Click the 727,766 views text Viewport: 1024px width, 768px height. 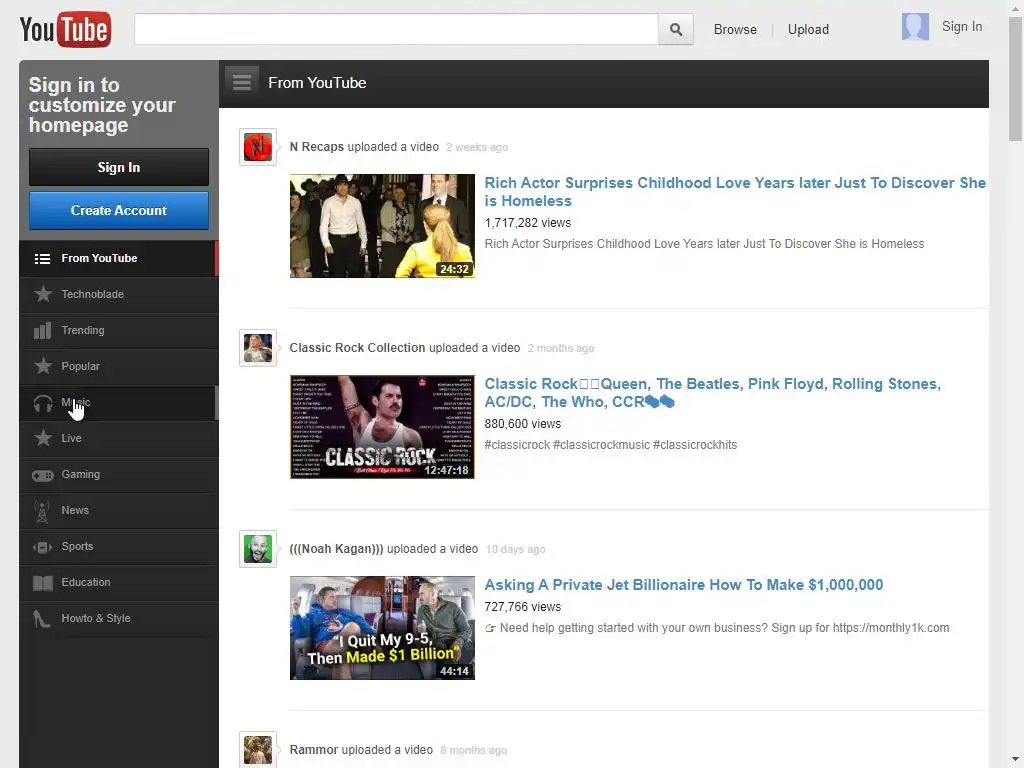point(522,607)
